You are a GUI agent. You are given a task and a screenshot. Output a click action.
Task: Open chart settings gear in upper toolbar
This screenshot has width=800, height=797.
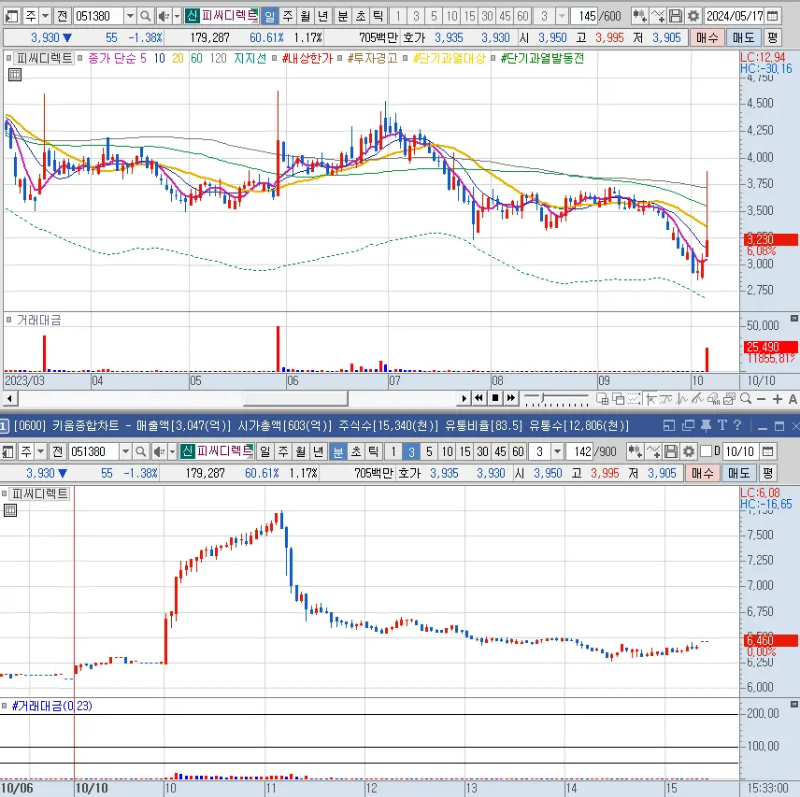click(693, 16)
